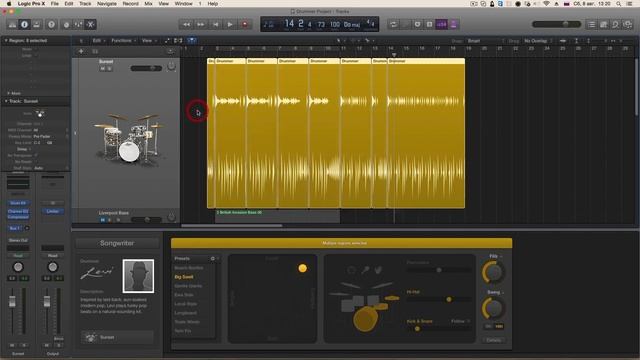The width and height of the screenshot is (640, 360).
Task: Open Logic Pro X menu
Action: tap(31, 4)
